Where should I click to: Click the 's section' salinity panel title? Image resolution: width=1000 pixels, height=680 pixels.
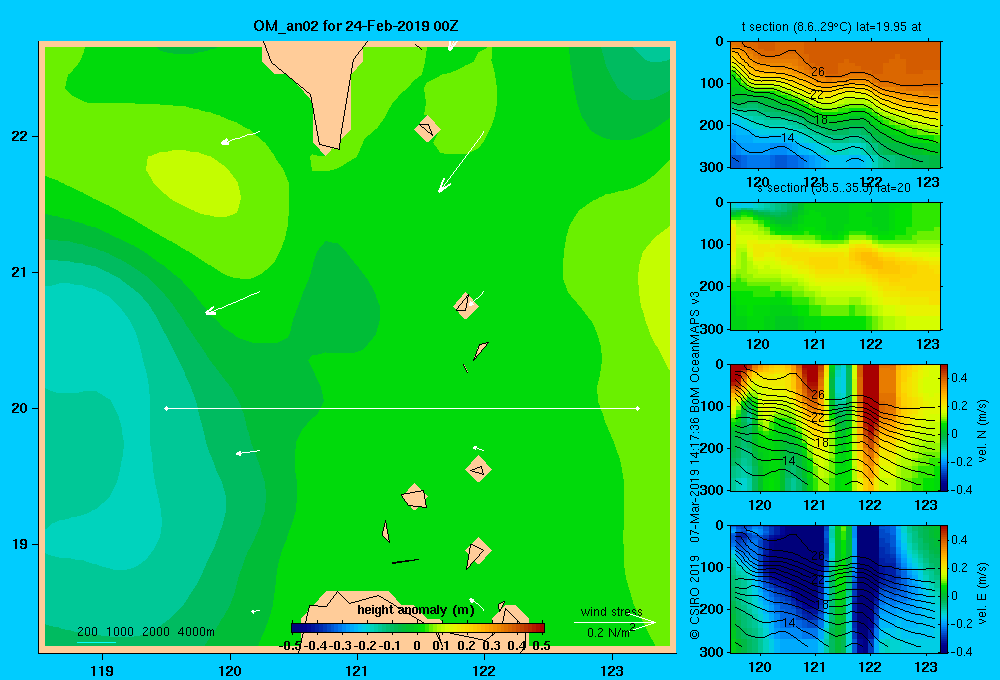coord(833,188)
